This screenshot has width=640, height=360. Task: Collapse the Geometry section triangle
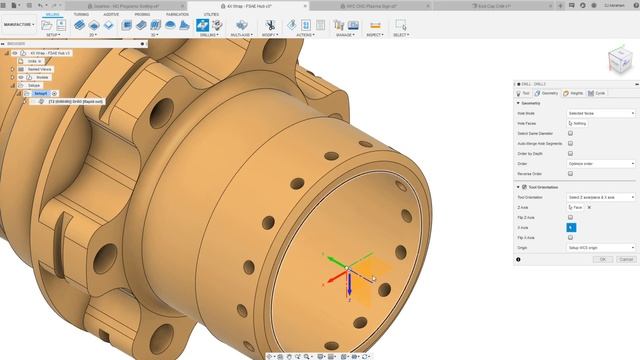coord(518,103)
